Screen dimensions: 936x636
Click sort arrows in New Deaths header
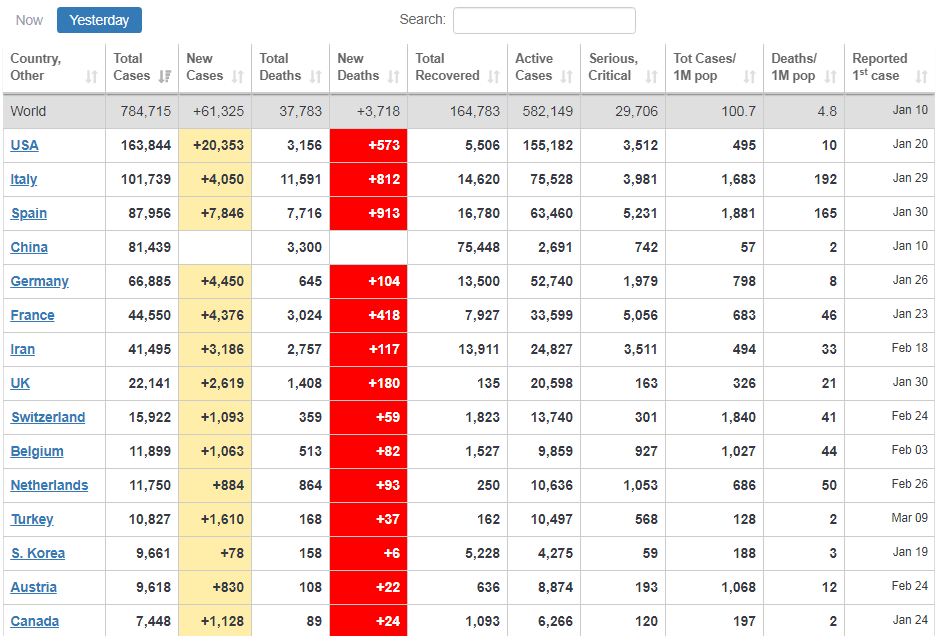(394, 77)
